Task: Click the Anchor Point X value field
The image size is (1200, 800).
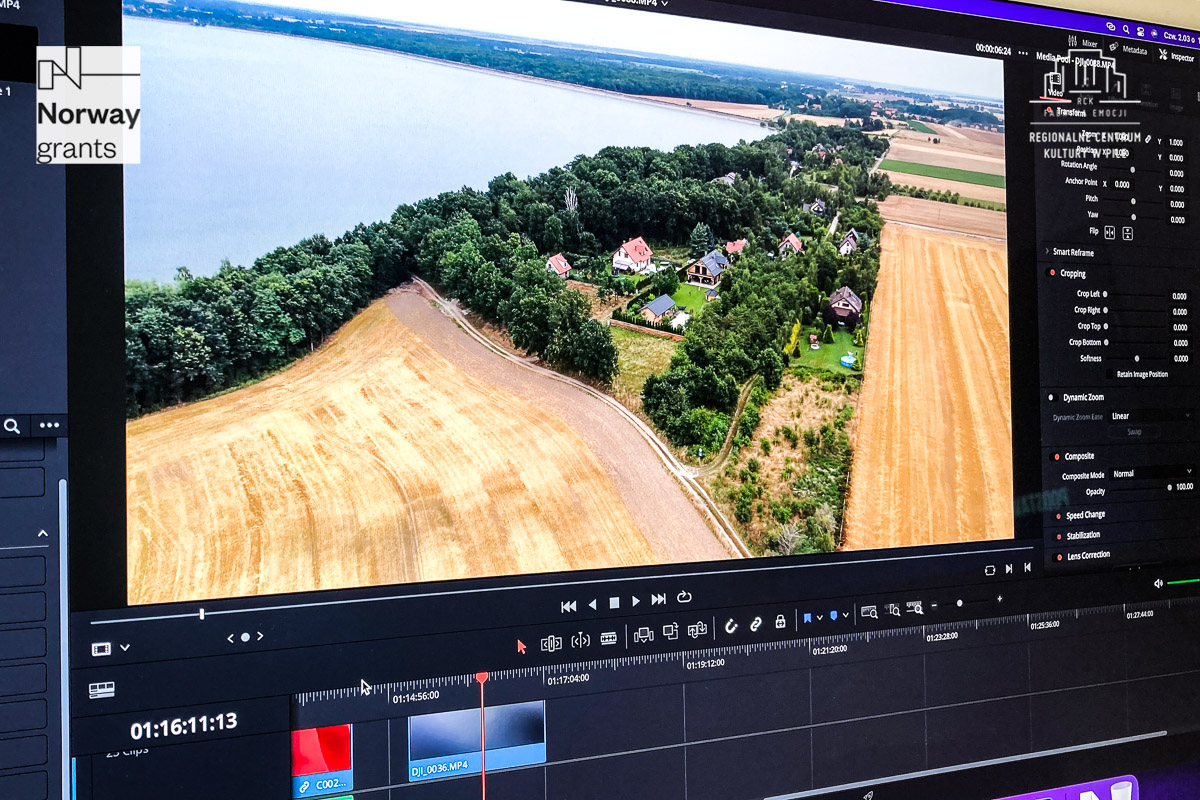Action: pos(1123,185)
